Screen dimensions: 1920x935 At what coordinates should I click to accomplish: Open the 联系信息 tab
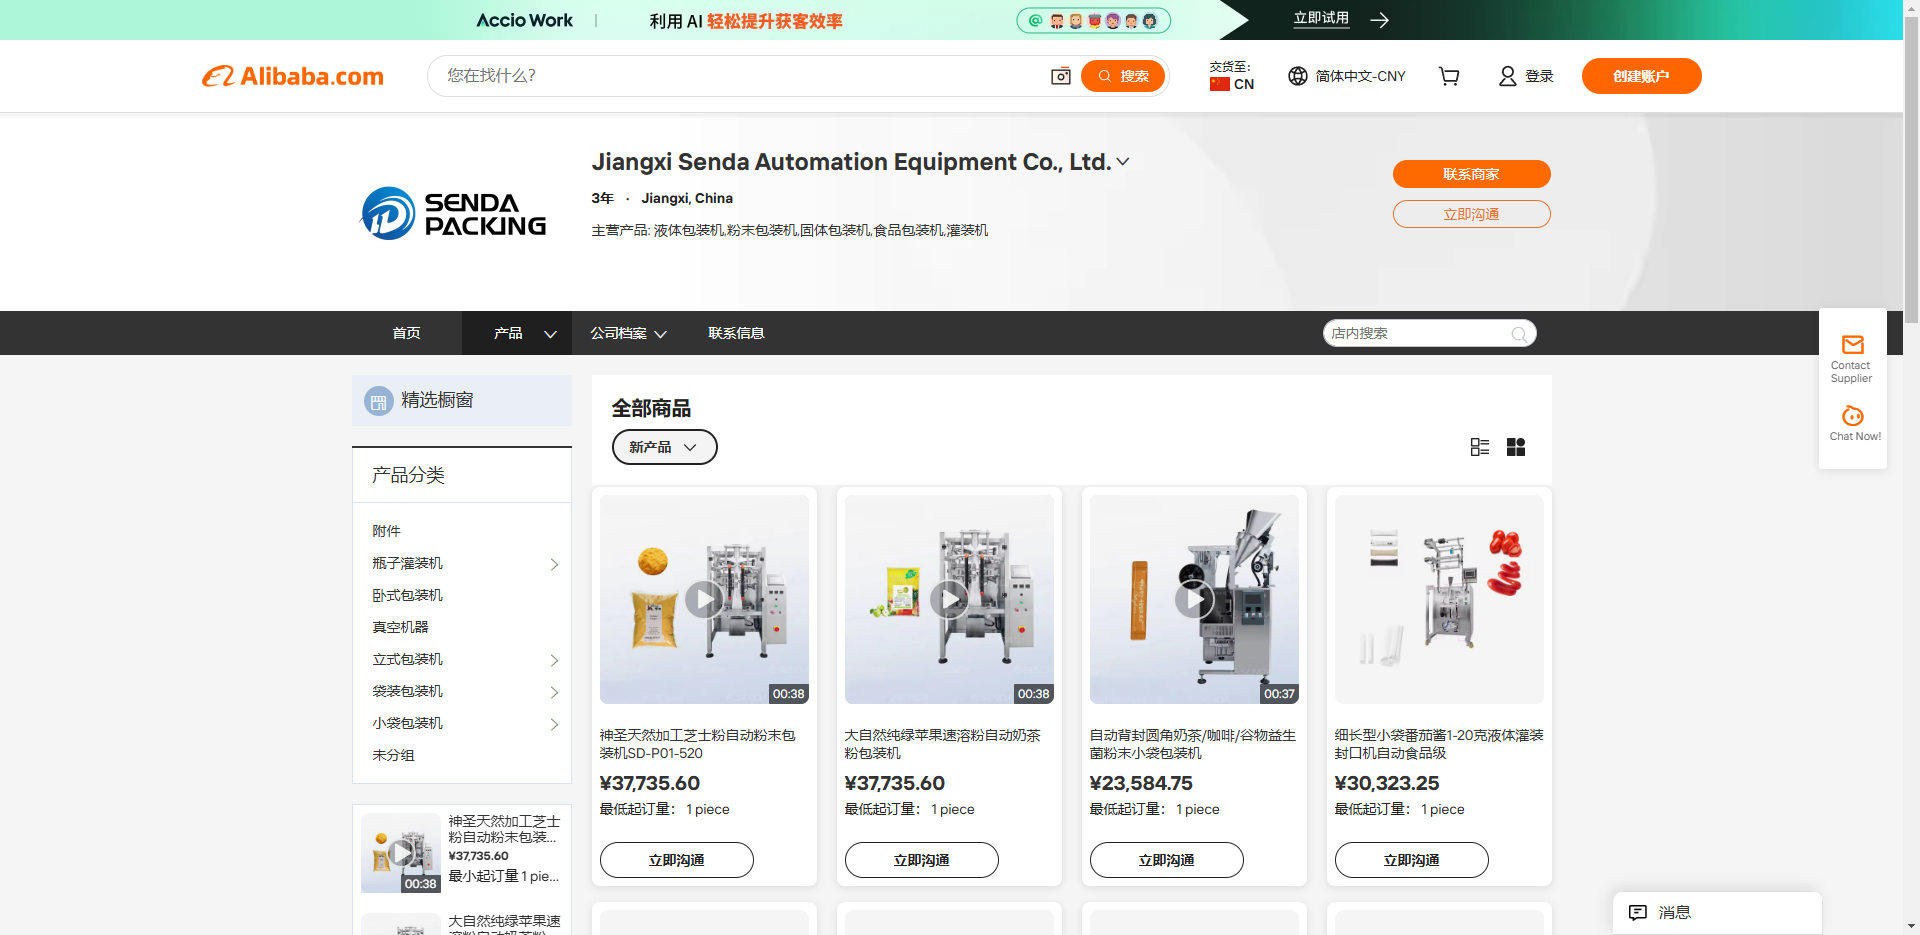[x=736, y=333]
